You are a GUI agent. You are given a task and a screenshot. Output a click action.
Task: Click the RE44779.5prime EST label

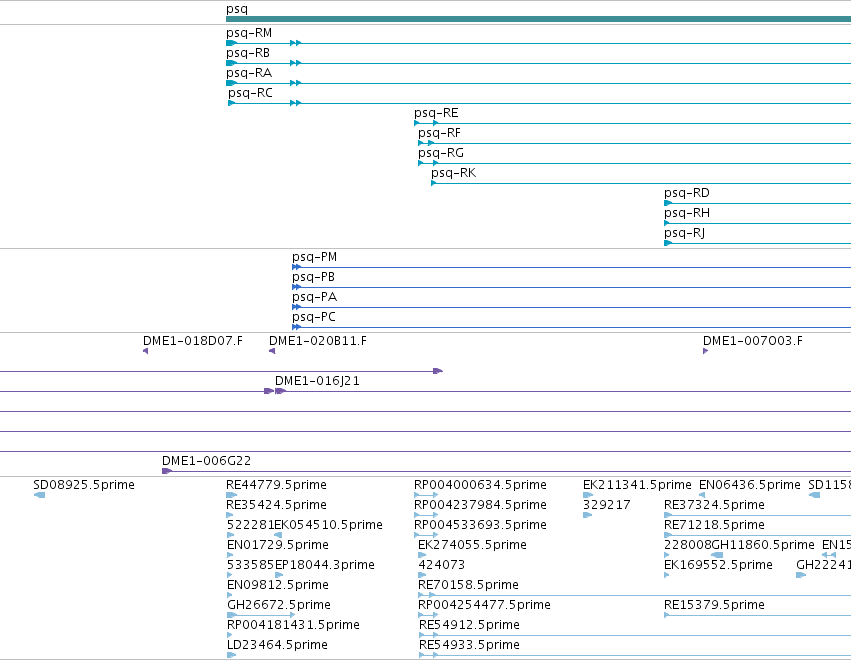(x=276, y=485)
